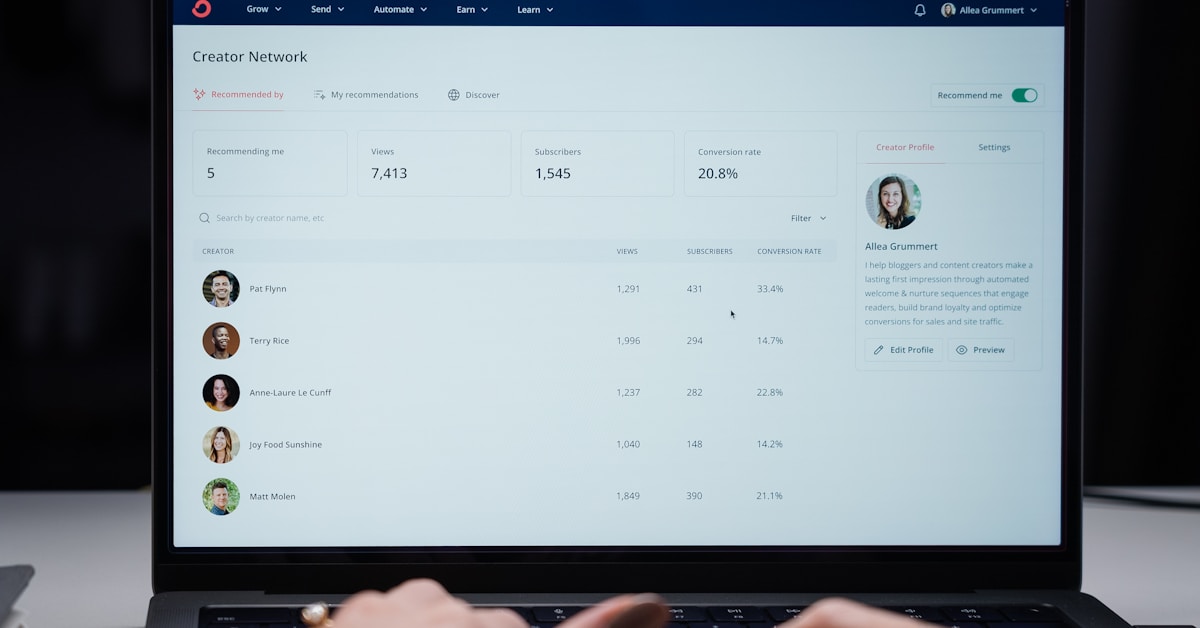Click Terry Rice's 14.7% conversion rate
The width and height of the screenshot is (1200, 628).
(x=770, y=341)
